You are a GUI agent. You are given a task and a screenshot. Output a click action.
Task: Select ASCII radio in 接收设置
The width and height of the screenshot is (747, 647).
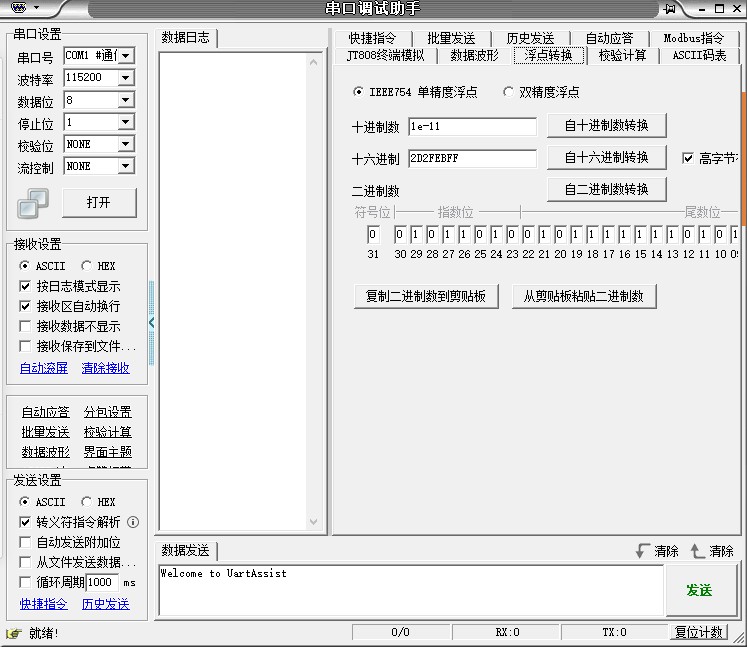[24, 265]
